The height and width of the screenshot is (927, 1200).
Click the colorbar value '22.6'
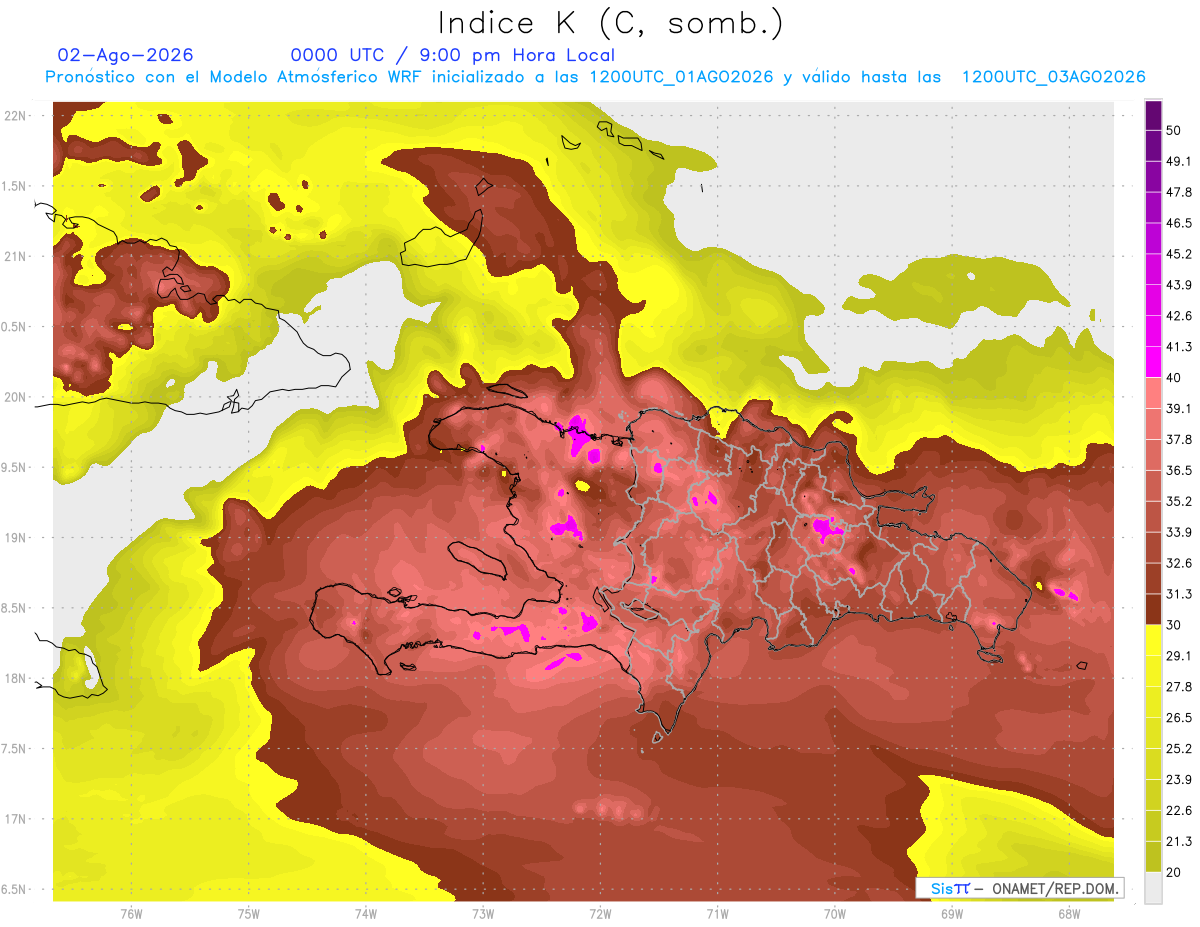[x=1179, y=811]
